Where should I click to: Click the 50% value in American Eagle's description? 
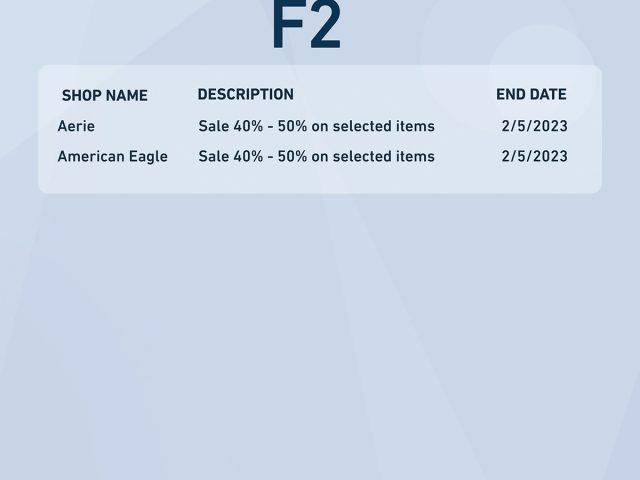[292, 156]
